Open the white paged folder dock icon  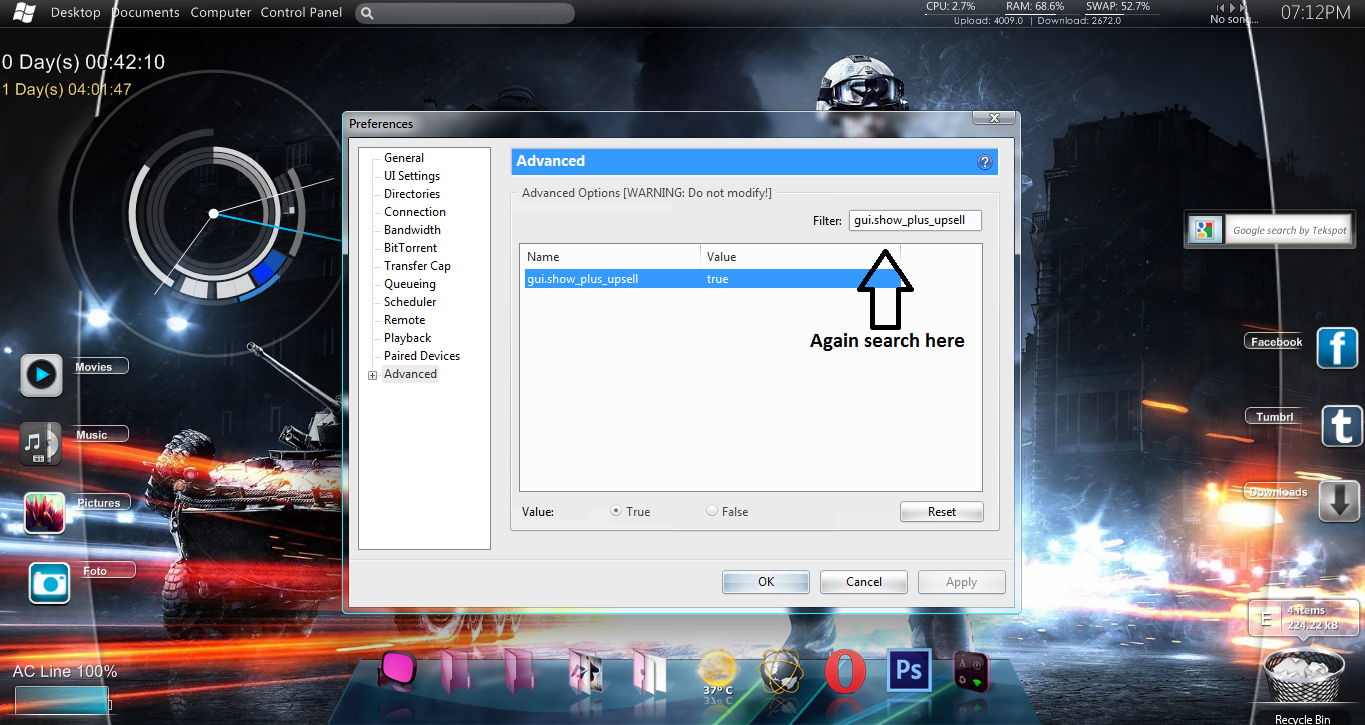click(649, 672)
